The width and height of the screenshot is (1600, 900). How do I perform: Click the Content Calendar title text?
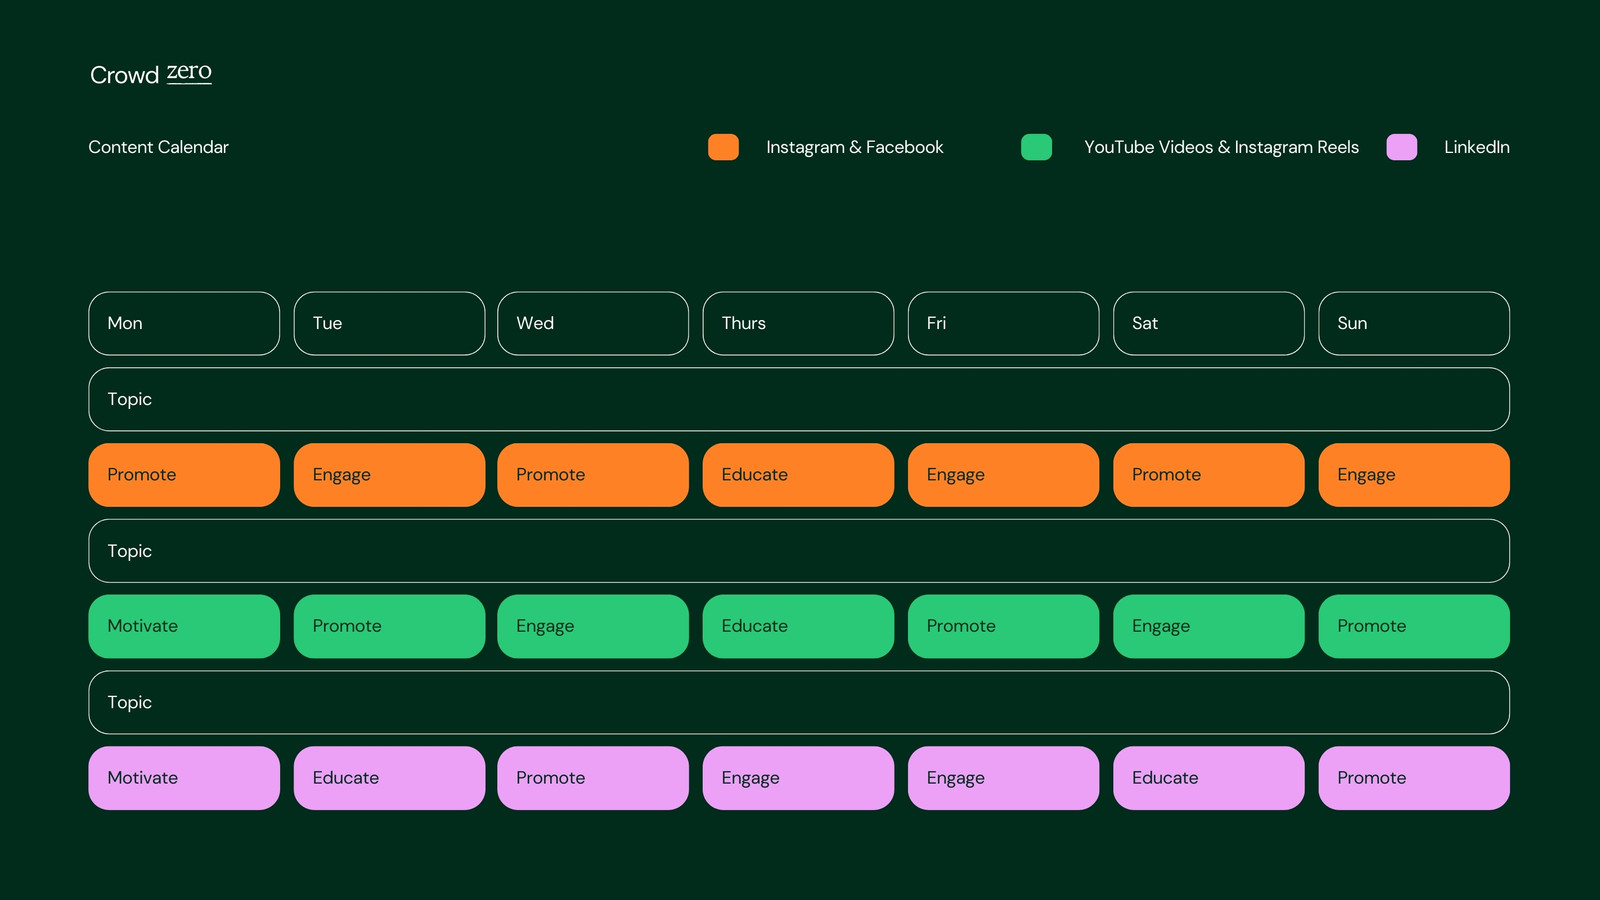point(158,147)
